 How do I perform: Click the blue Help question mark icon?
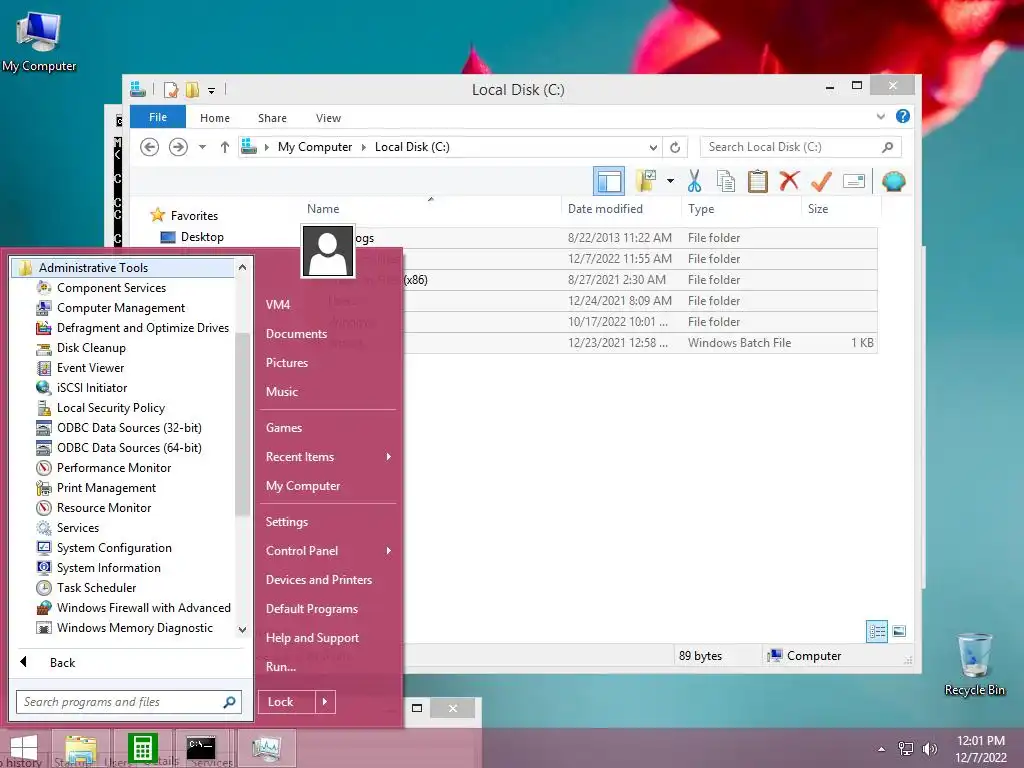903,116
